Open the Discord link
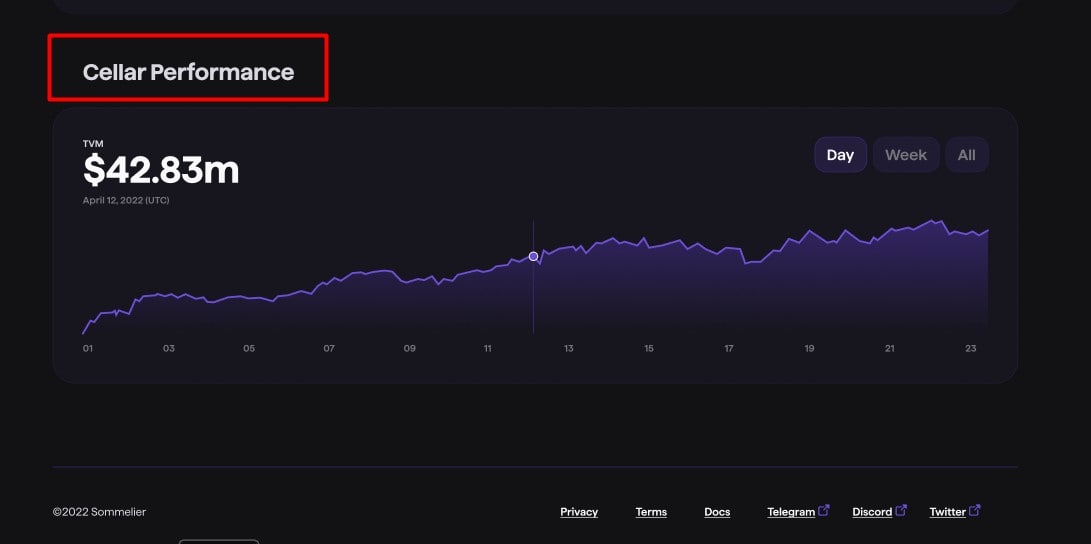The width and height of the screenshot is (1091, 544). (x=872, y=512)
